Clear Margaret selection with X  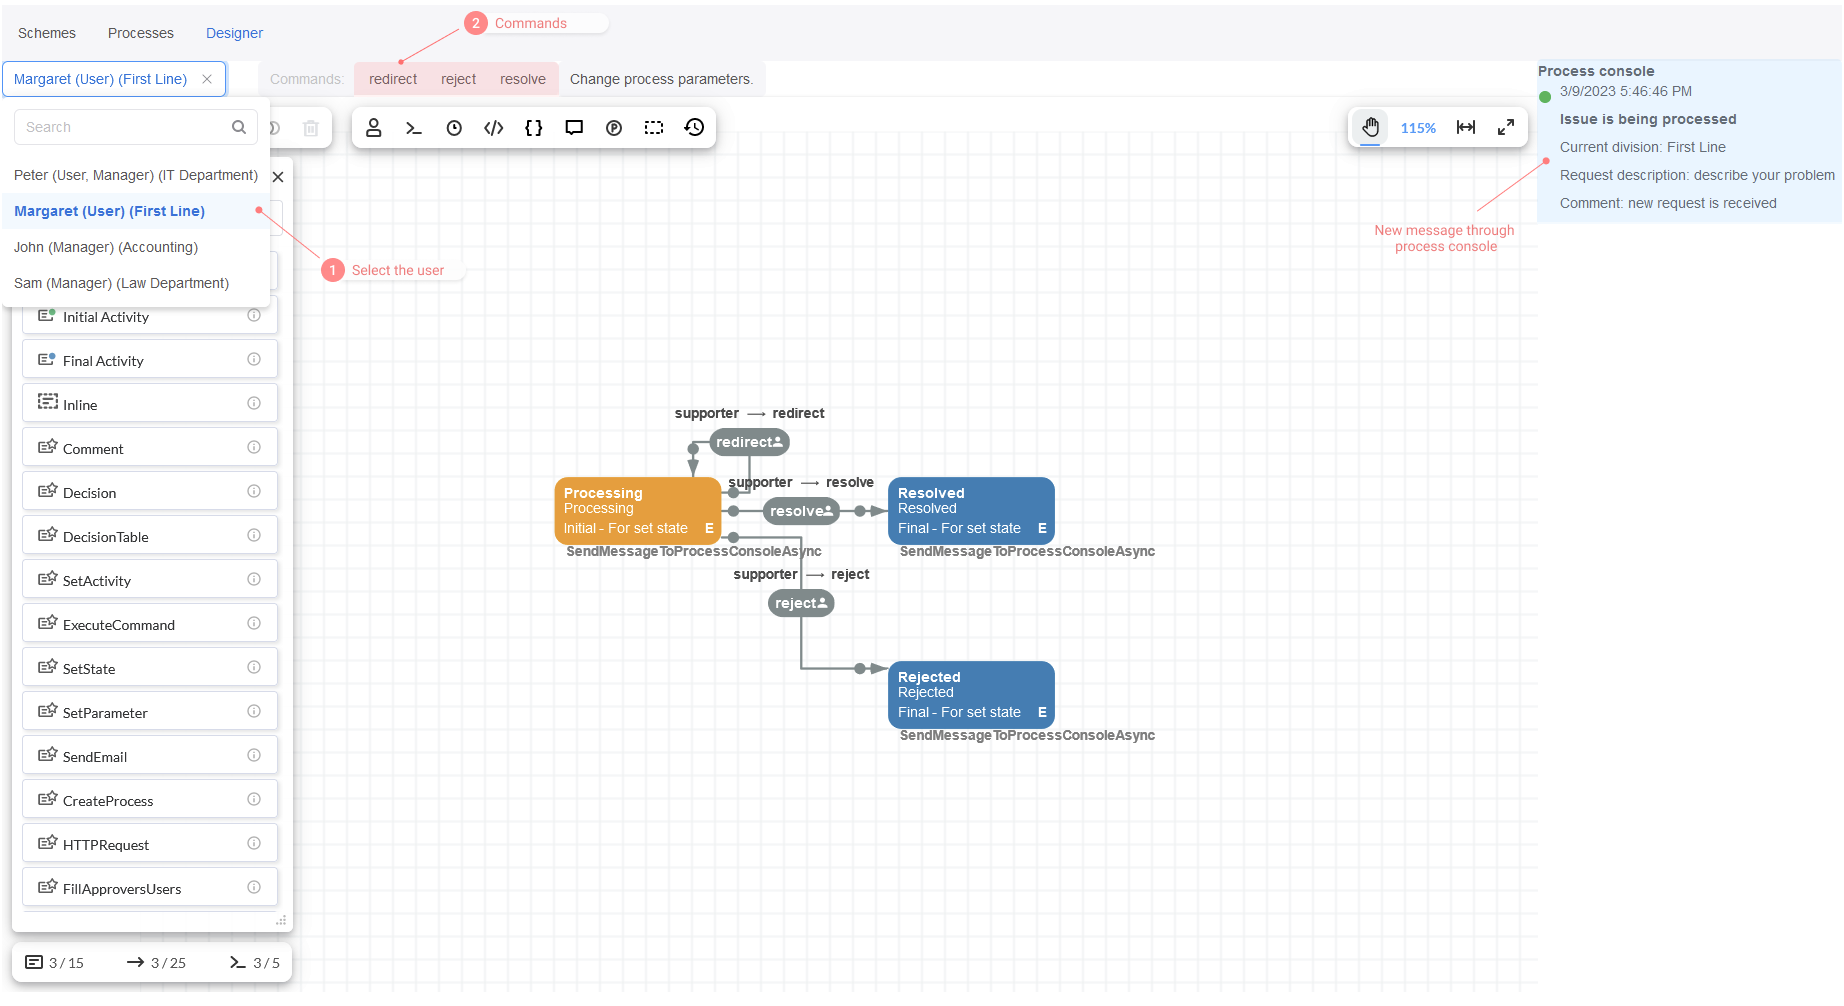pyautogui.click(x=207, y=79)
